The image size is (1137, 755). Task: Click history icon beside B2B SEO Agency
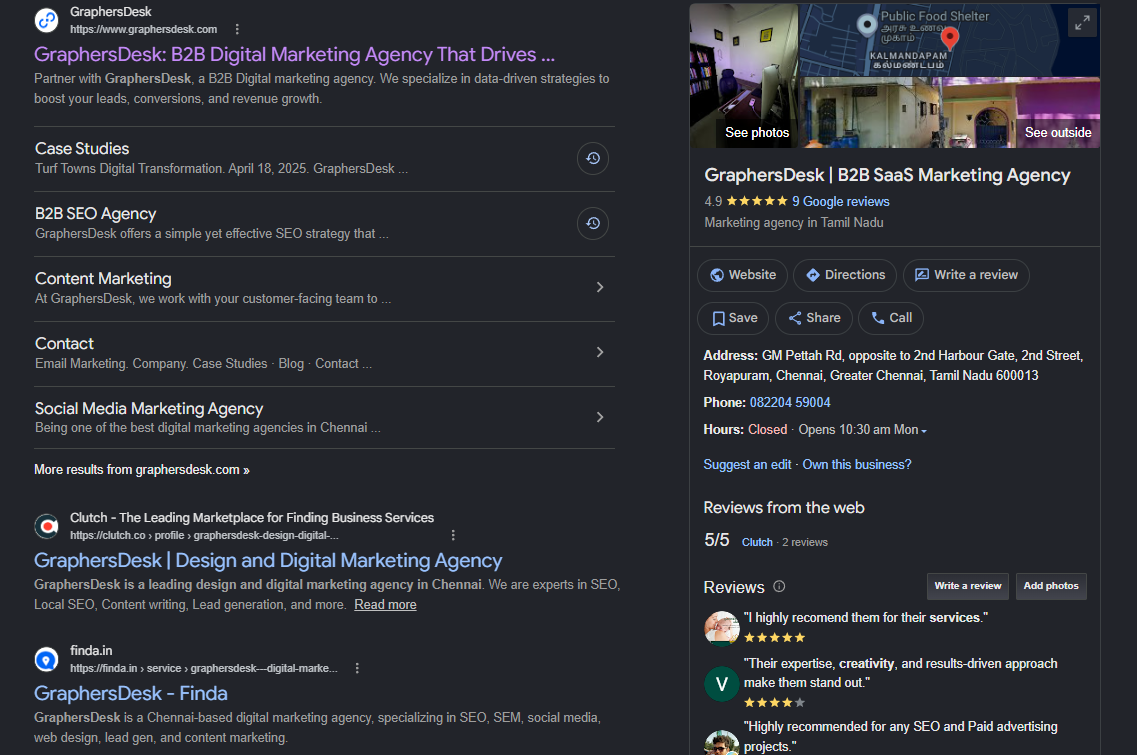click(x=592, y=223)
